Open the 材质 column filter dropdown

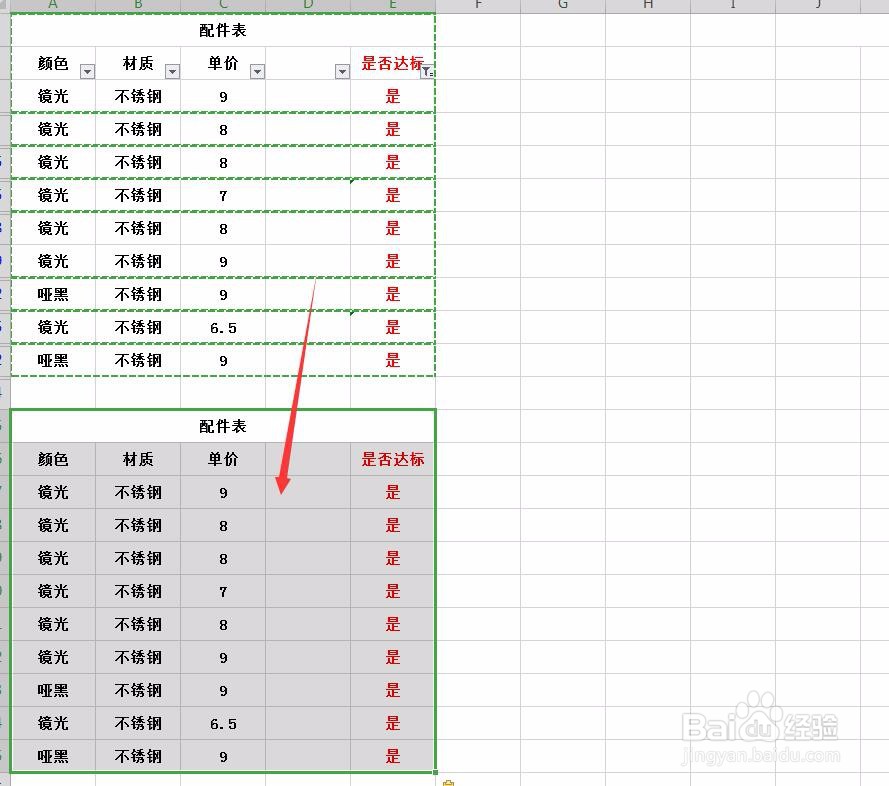click(173, 70)
